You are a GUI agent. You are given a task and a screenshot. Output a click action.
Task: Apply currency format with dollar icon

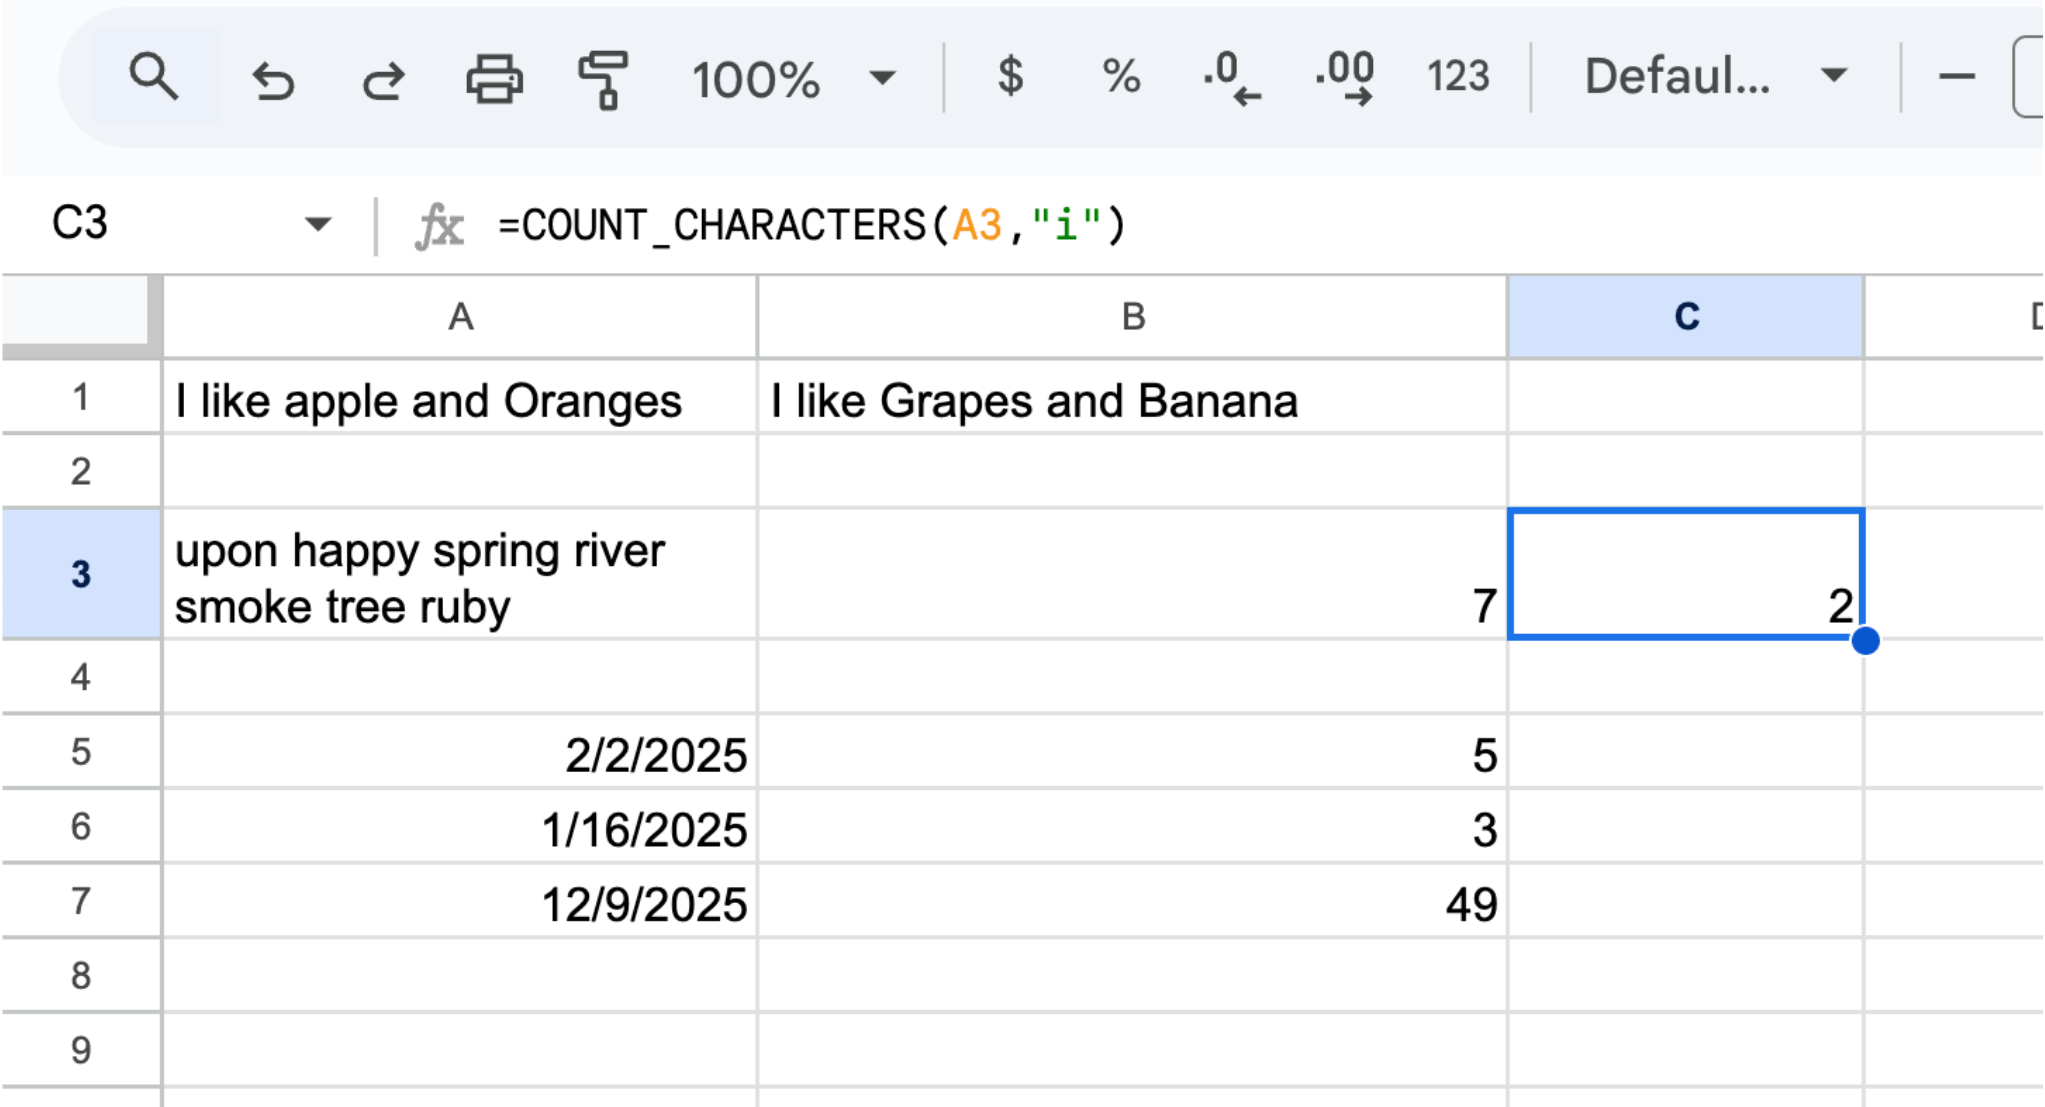(1010, 77)
